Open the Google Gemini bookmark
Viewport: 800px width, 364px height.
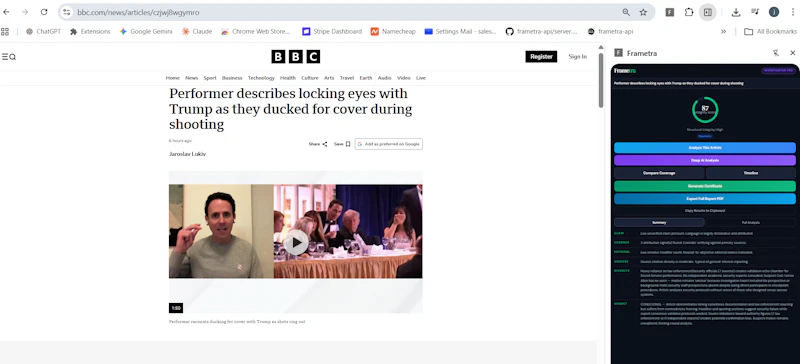pos(146,32)
